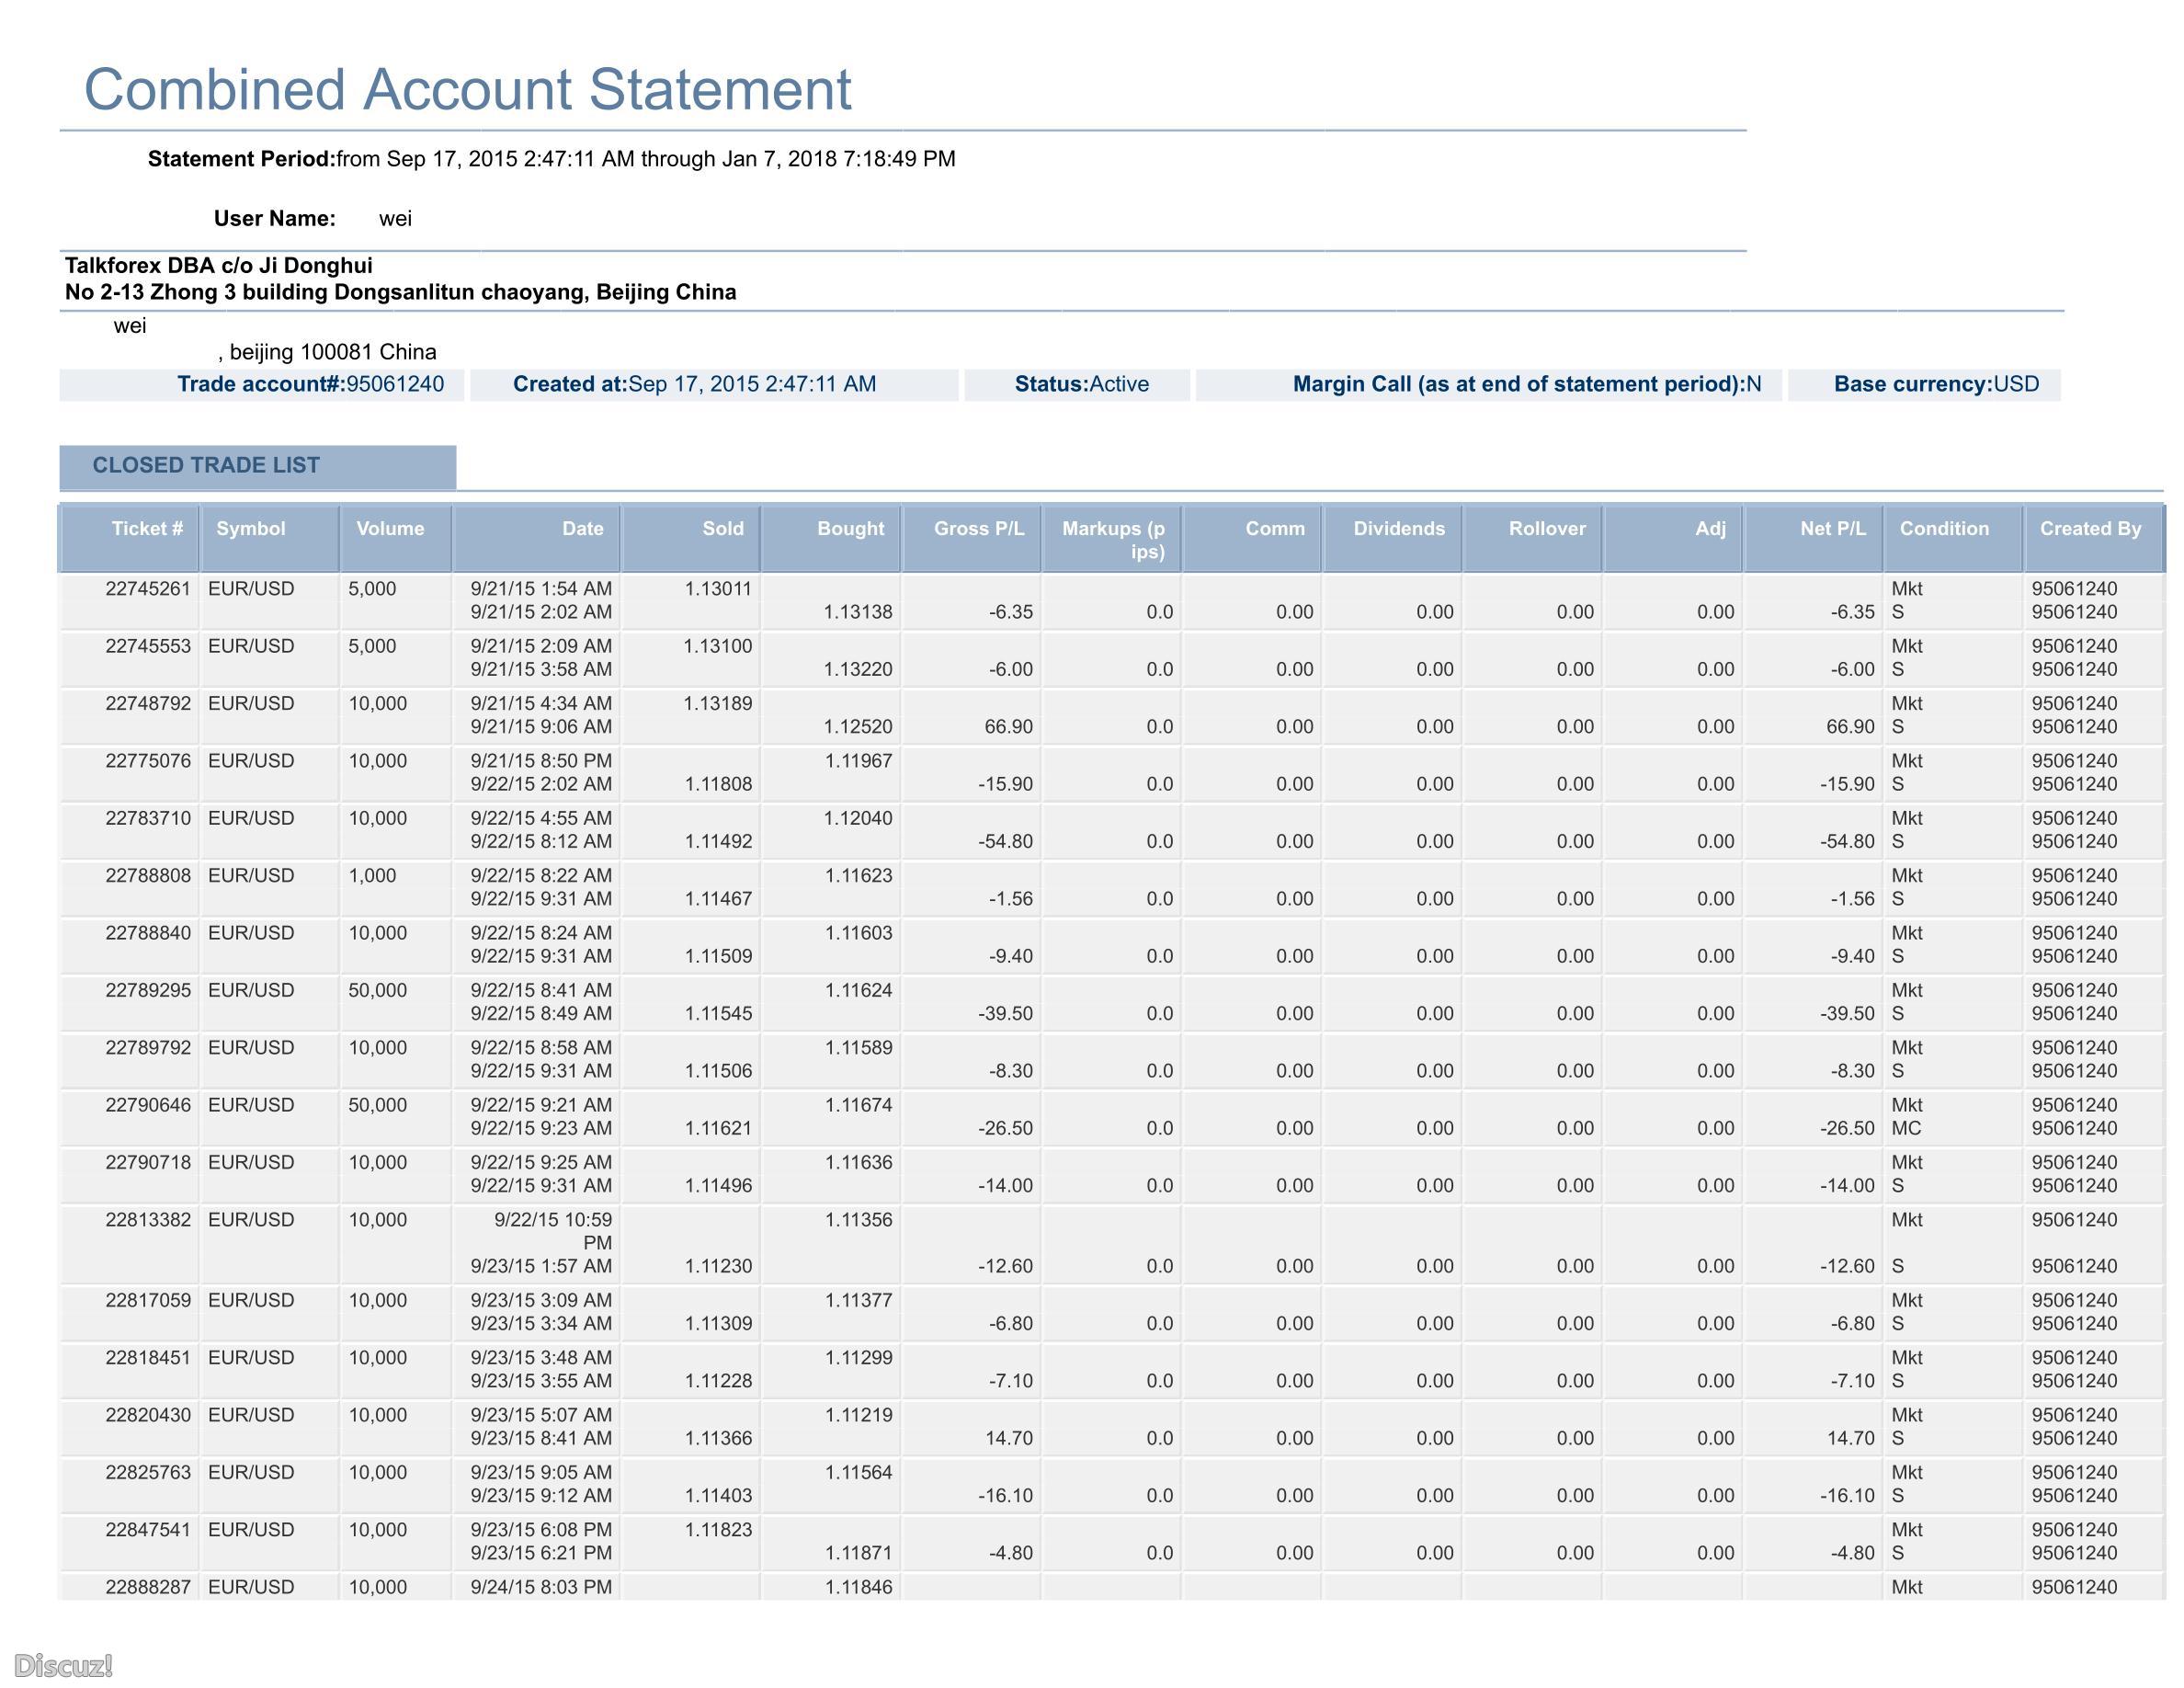Viewport: 2184px width, 1688px height.
Task: Select the CLOSED TRADE LIST section header
Action: click(258, 466)
